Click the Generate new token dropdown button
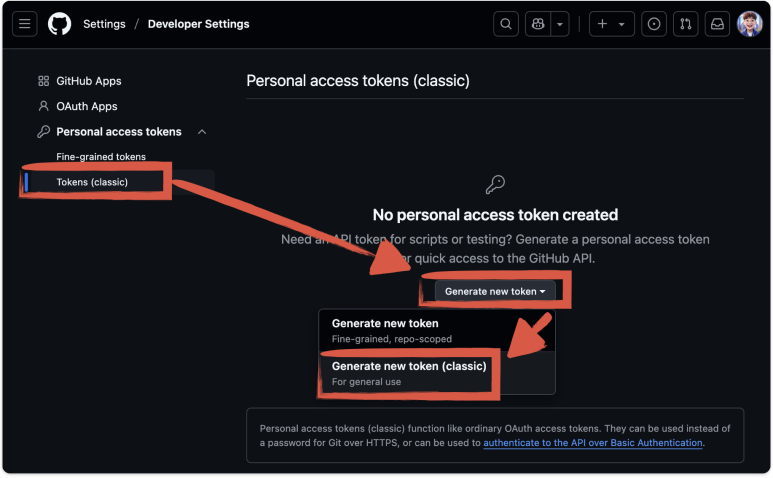This screenshot has width=773, height=478. [495, 291]
